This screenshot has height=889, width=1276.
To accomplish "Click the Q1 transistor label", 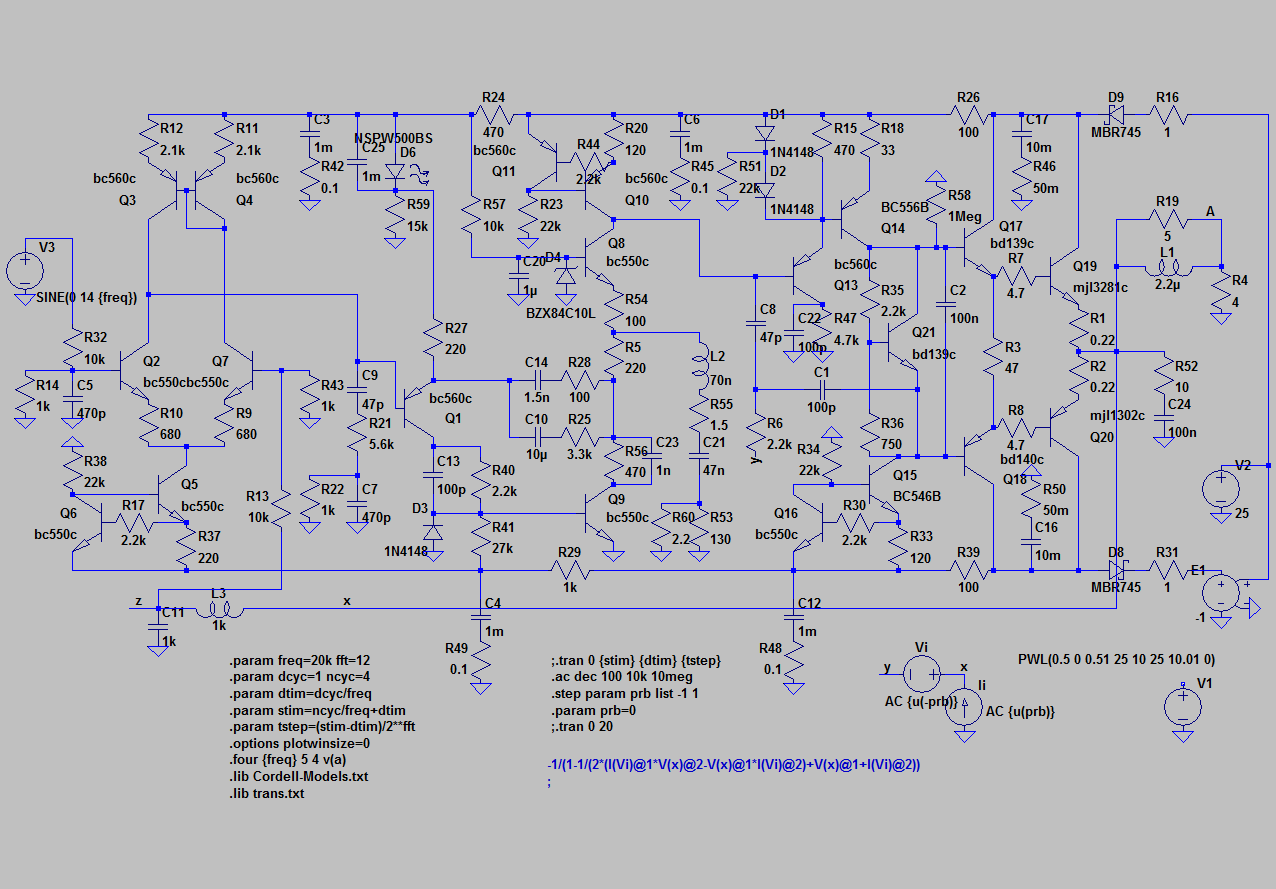I will pos(453,417).
